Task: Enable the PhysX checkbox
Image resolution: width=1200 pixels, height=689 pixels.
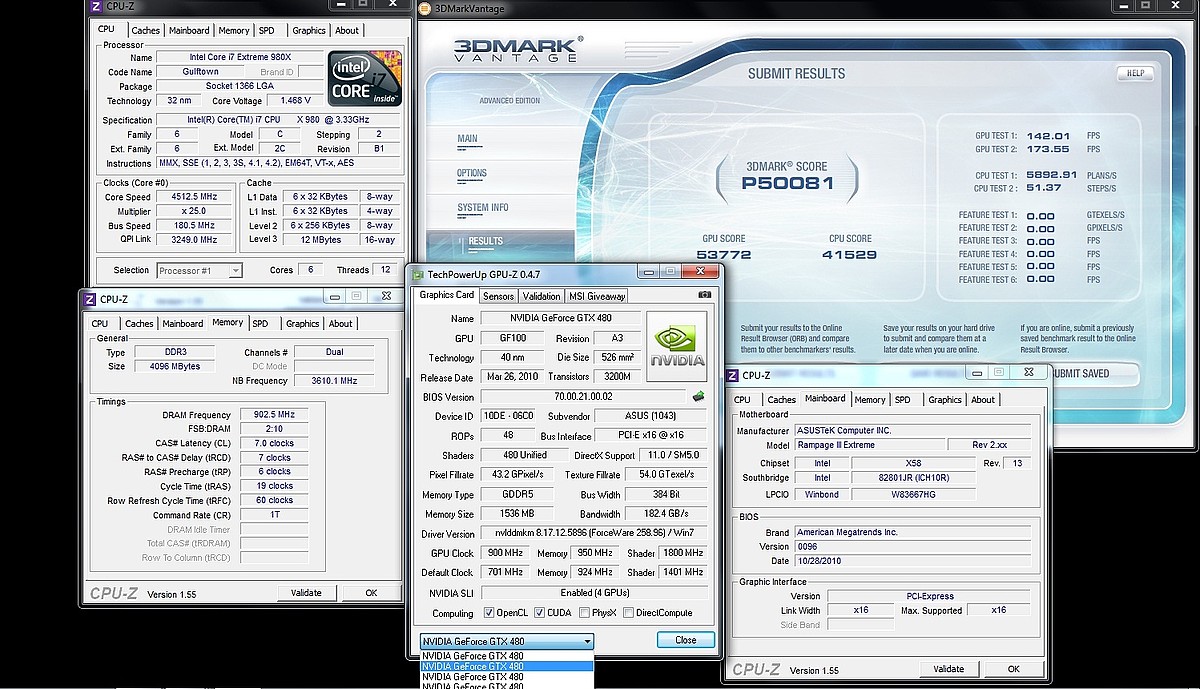Action: 586,613
